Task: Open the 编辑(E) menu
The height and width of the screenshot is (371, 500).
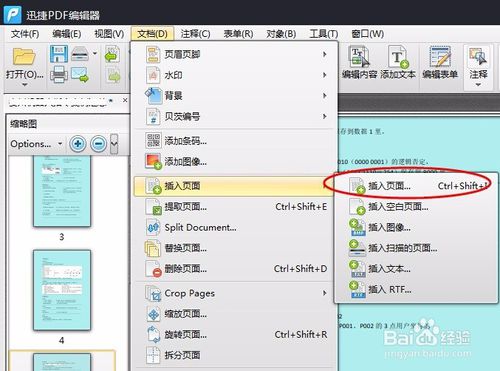Action: pos(67,34)
